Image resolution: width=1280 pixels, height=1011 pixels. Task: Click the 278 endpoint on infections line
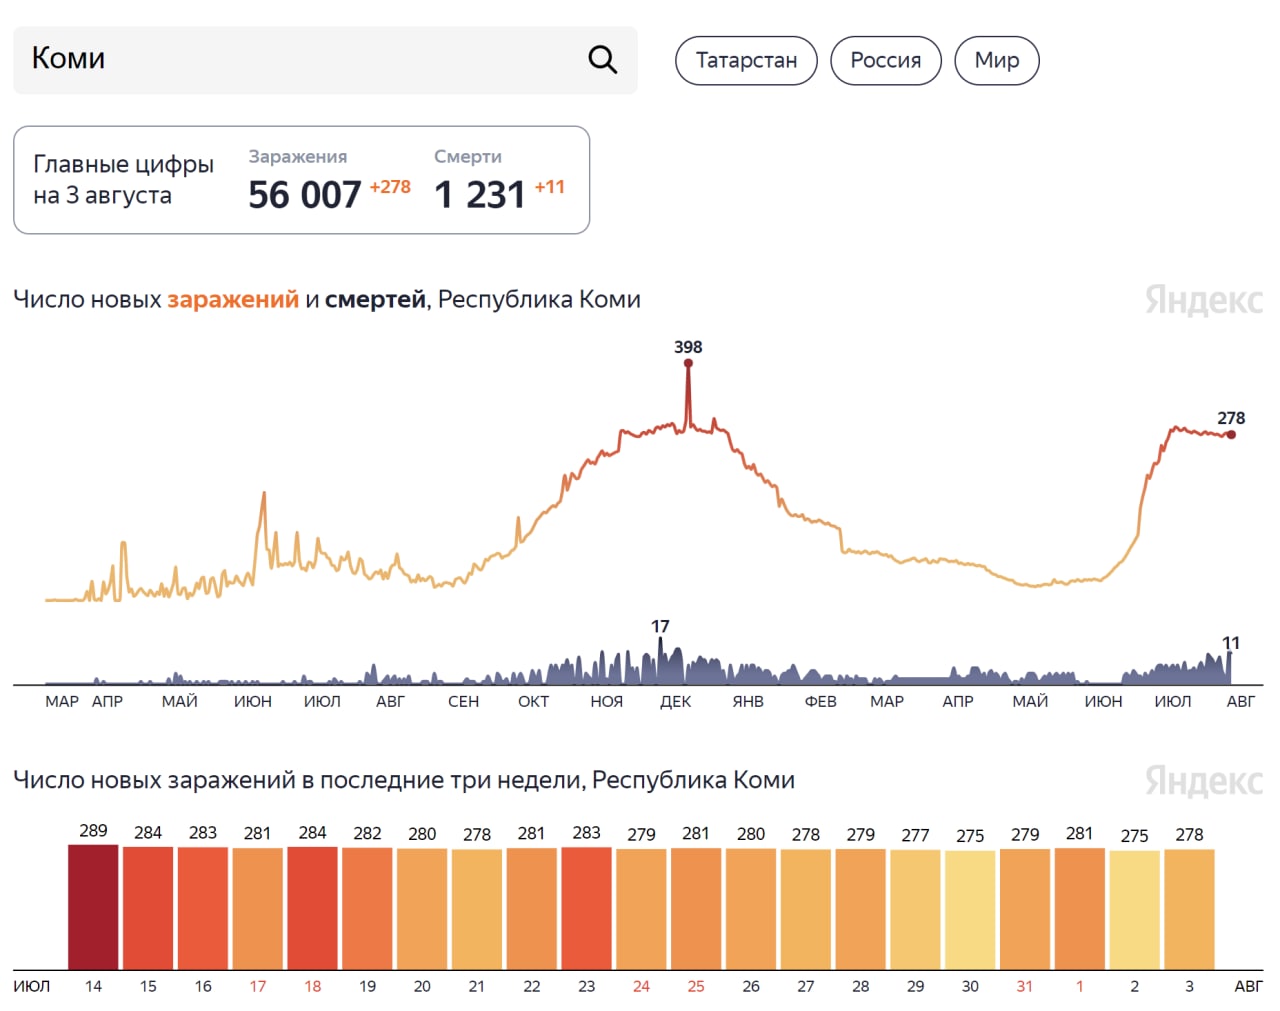click(x=1231, y=434)
